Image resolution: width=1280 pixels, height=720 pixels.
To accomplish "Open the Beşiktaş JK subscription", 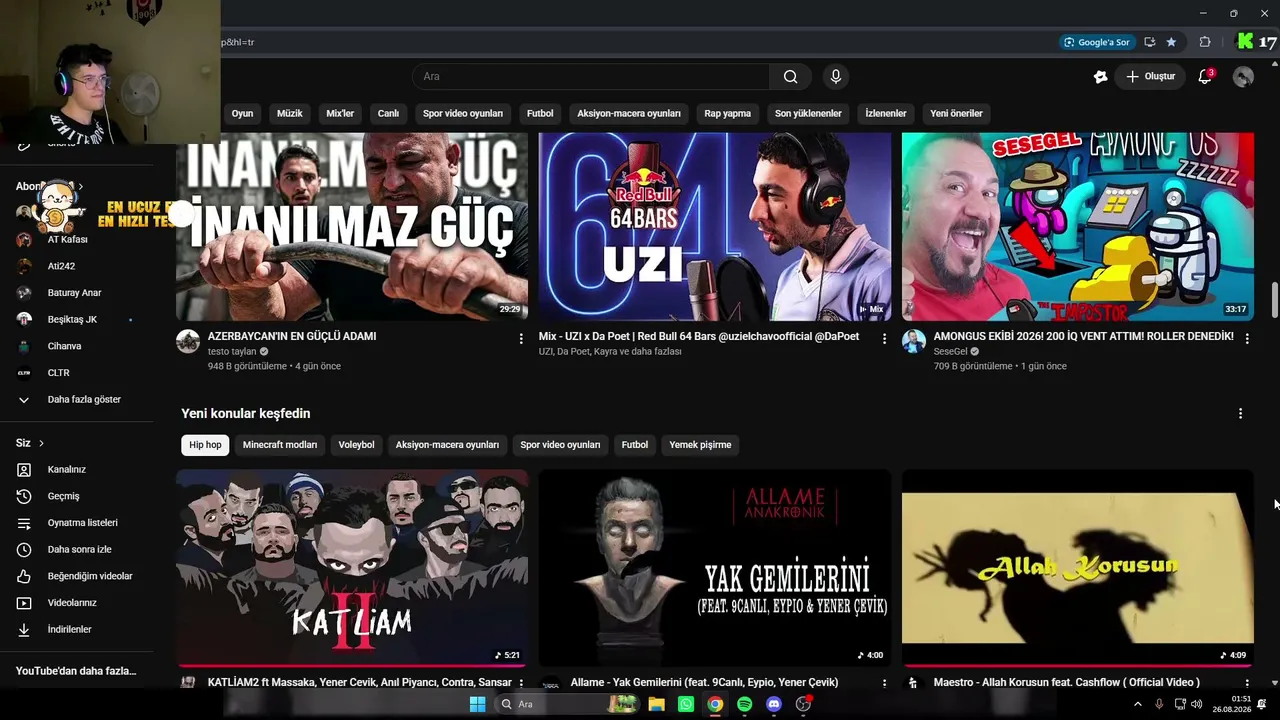I will click(x=72, y=320).
